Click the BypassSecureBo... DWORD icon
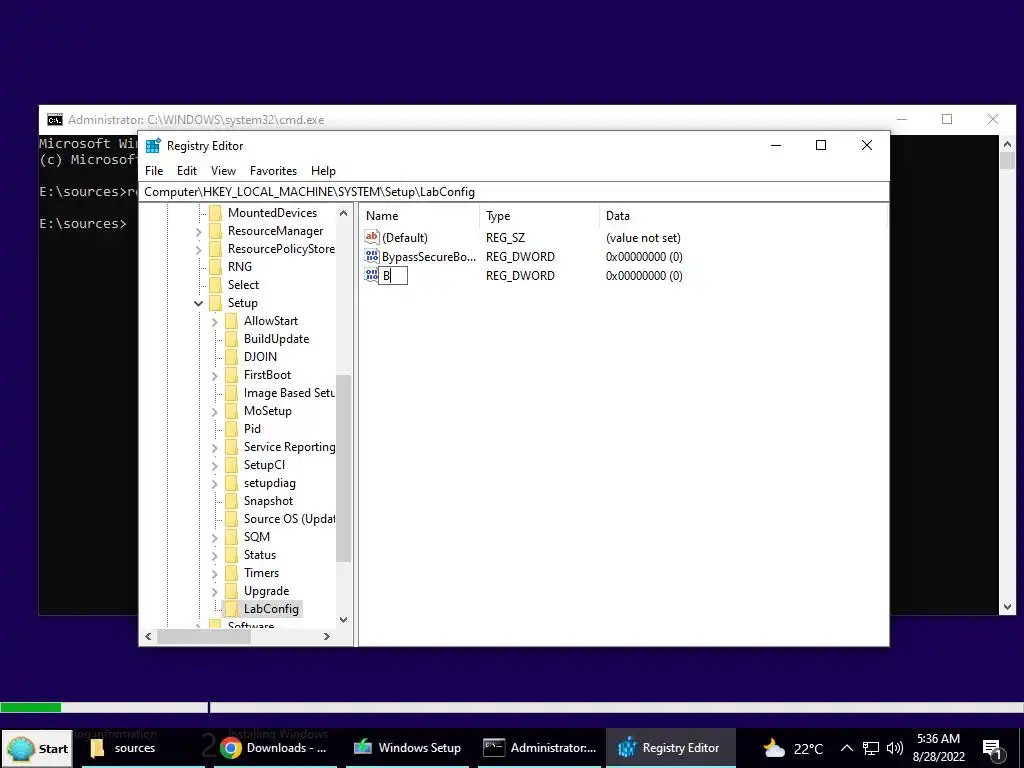The image size is (1024, 768). [372, 256]
